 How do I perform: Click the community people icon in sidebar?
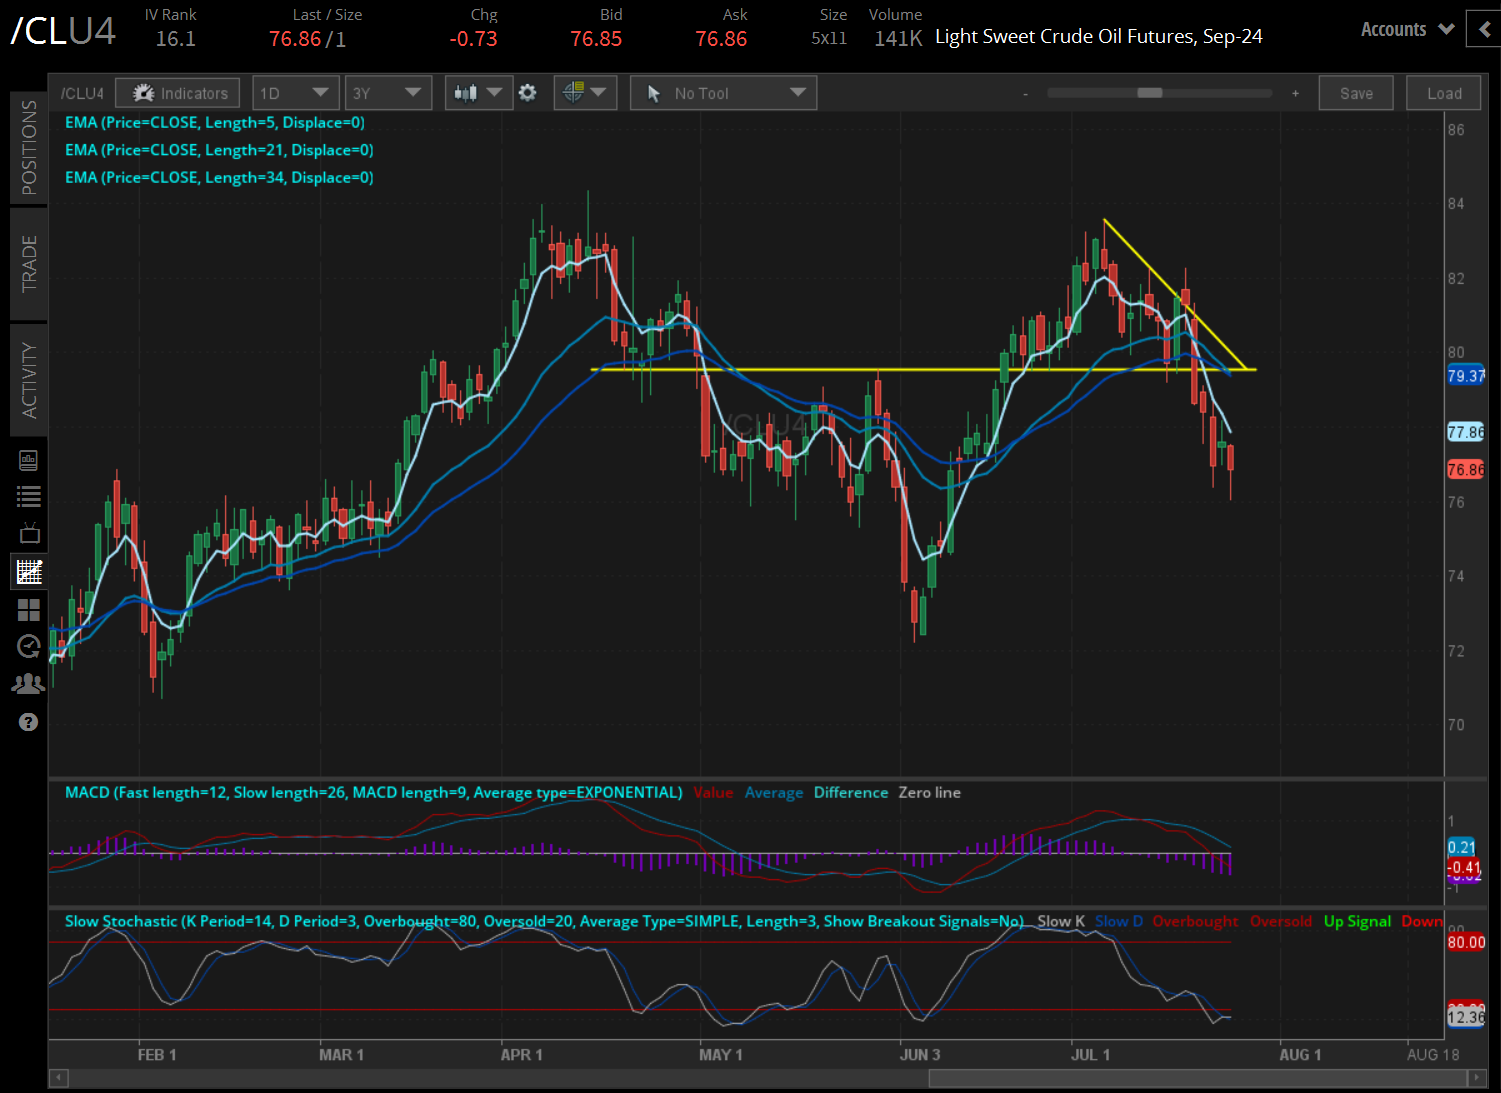coord(28,682)
